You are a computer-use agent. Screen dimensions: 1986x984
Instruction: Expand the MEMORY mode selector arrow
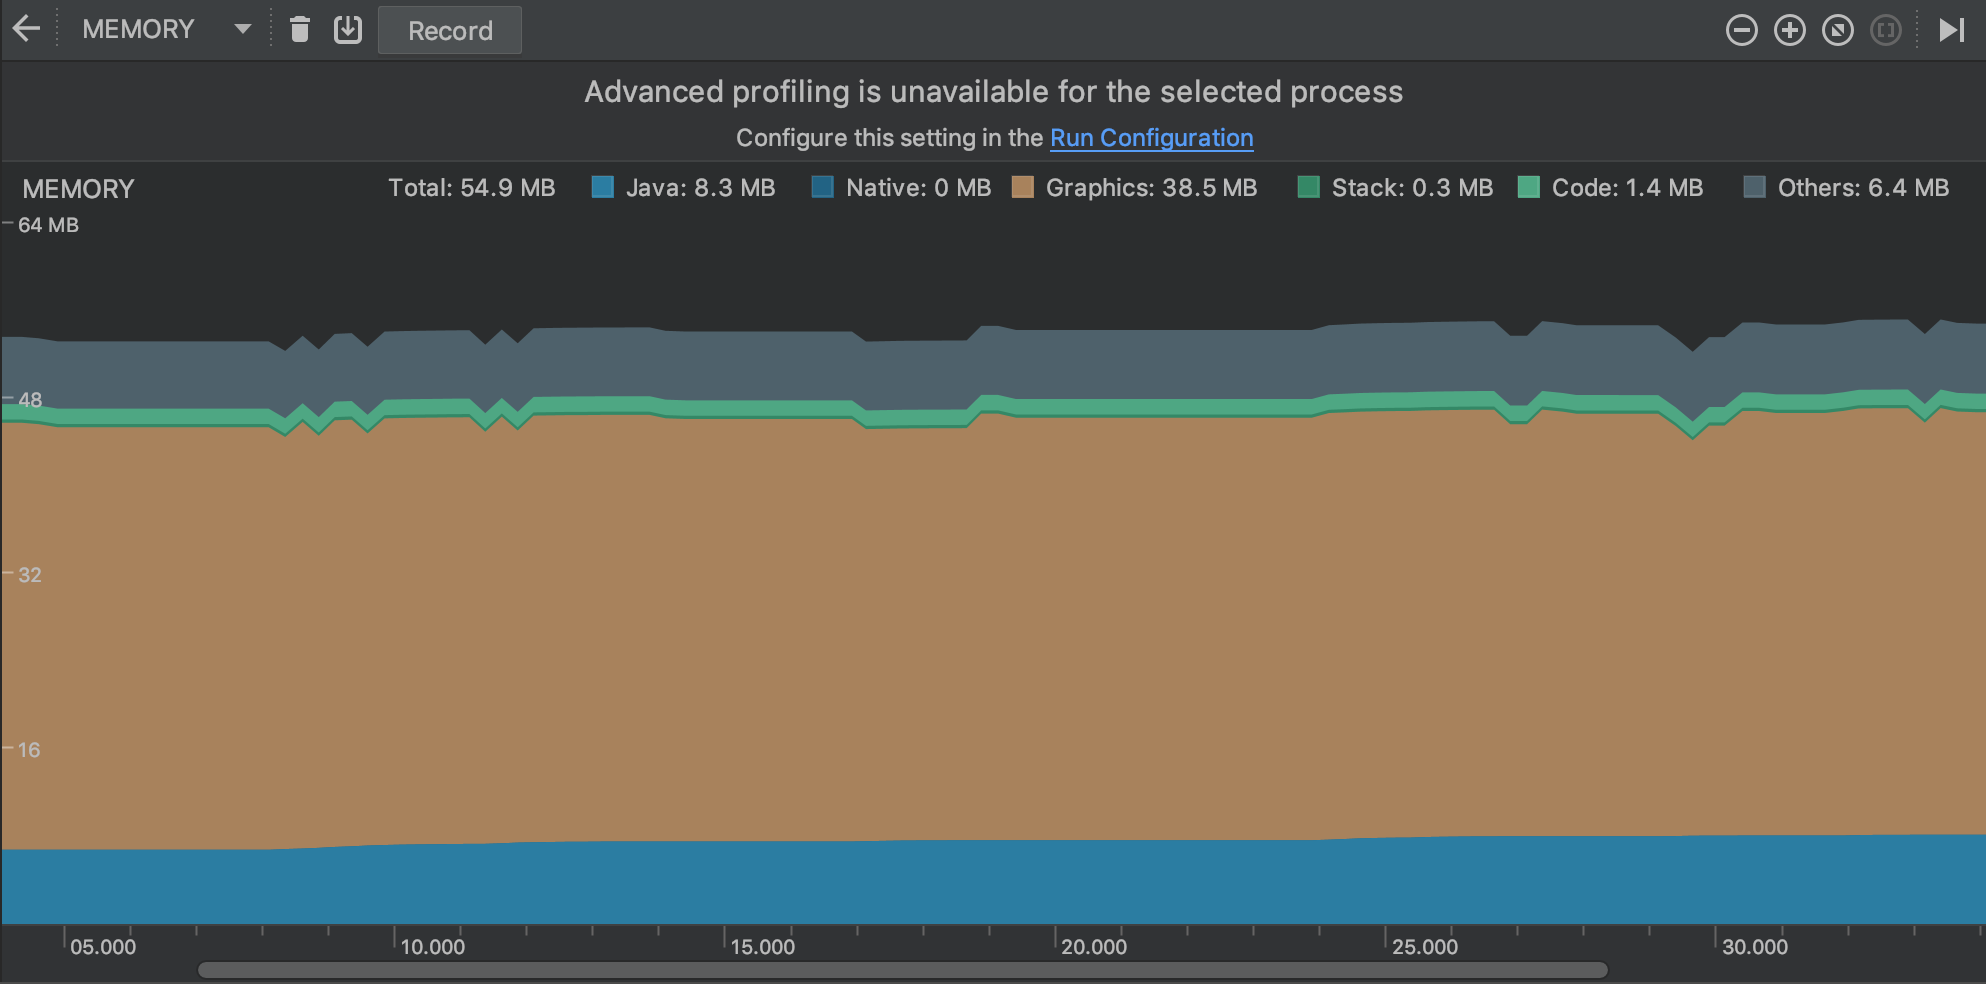(x=241, y=30)
